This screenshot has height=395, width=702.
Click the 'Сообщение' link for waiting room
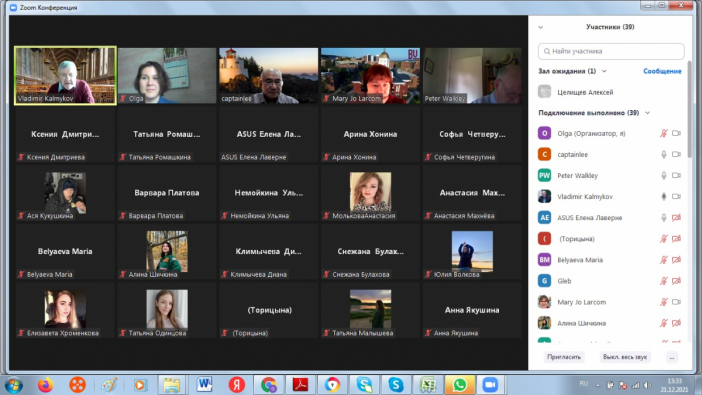(x=662, y=71)
